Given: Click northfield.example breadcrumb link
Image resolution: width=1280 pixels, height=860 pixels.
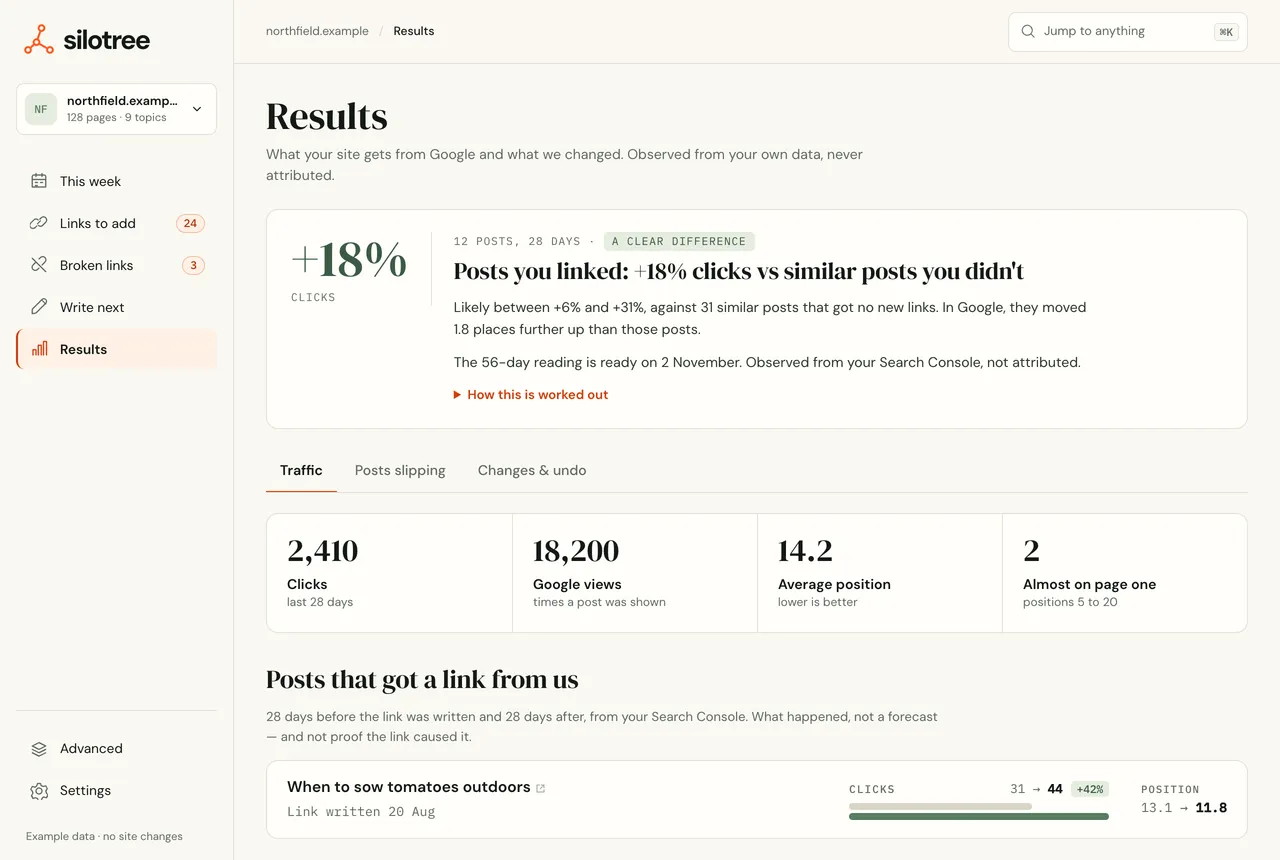Looking at the screenshot, I should 317,31.
